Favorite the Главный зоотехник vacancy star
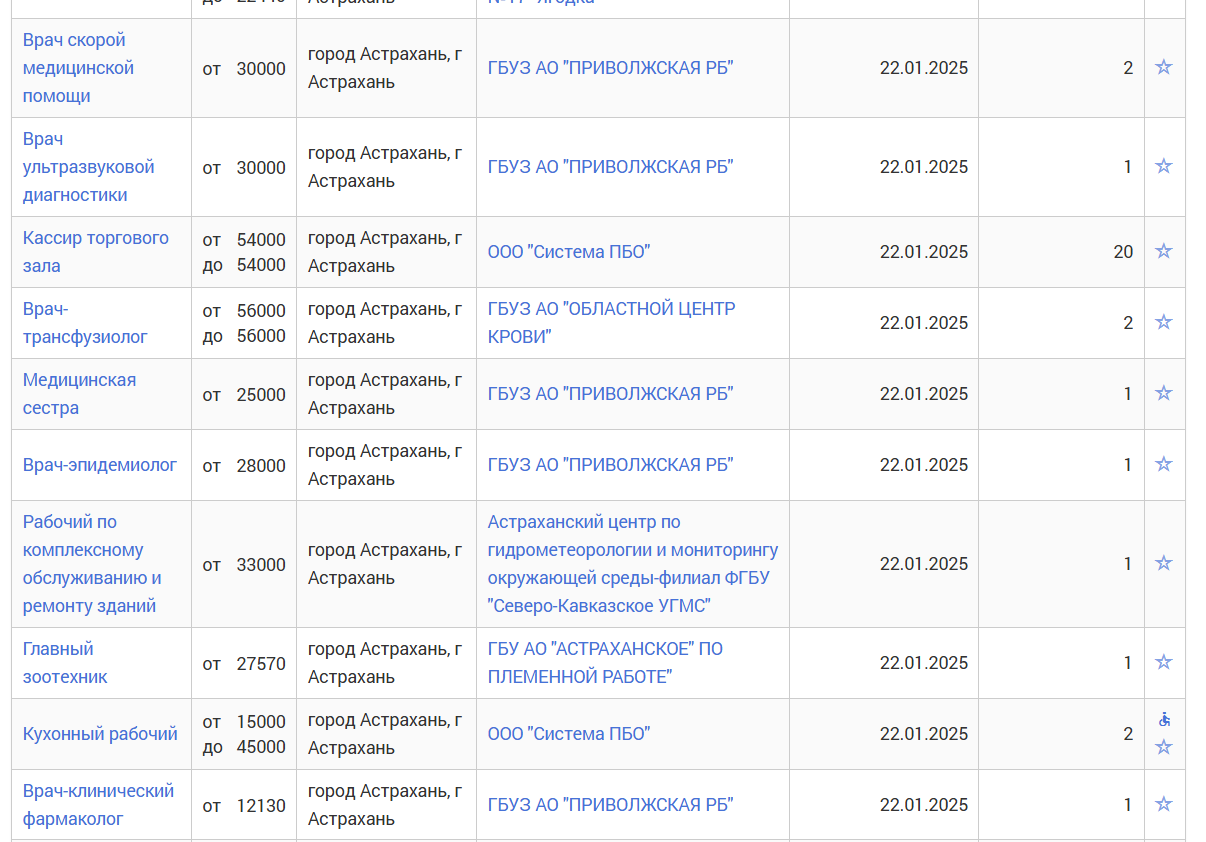Image resolution: width=1206 pixels, height=842 pixels. tap(1164, 662)
